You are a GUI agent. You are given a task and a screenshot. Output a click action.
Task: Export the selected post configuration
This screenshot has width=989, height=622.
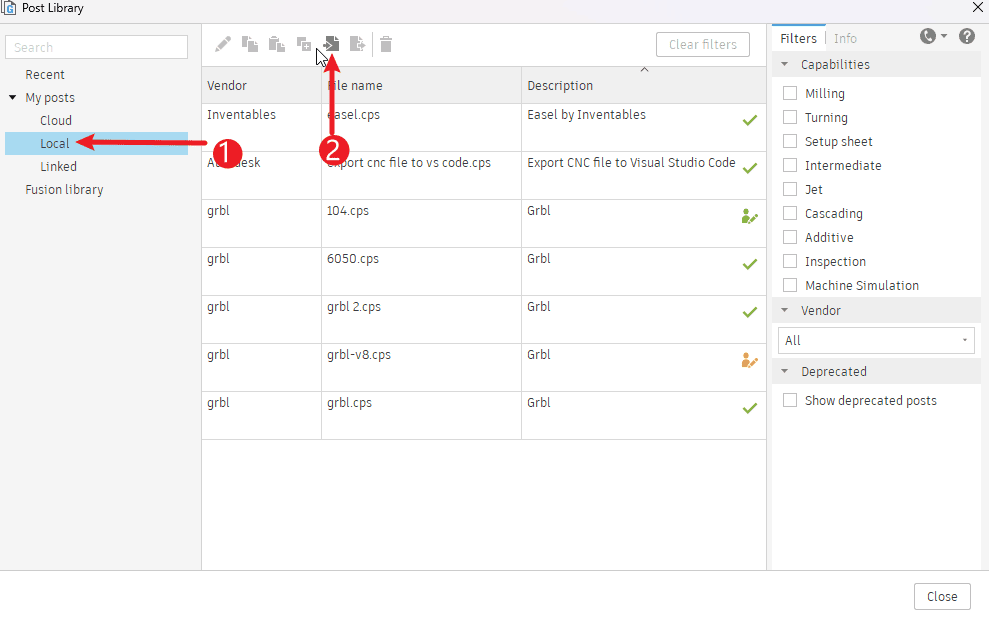pos(357,43)
